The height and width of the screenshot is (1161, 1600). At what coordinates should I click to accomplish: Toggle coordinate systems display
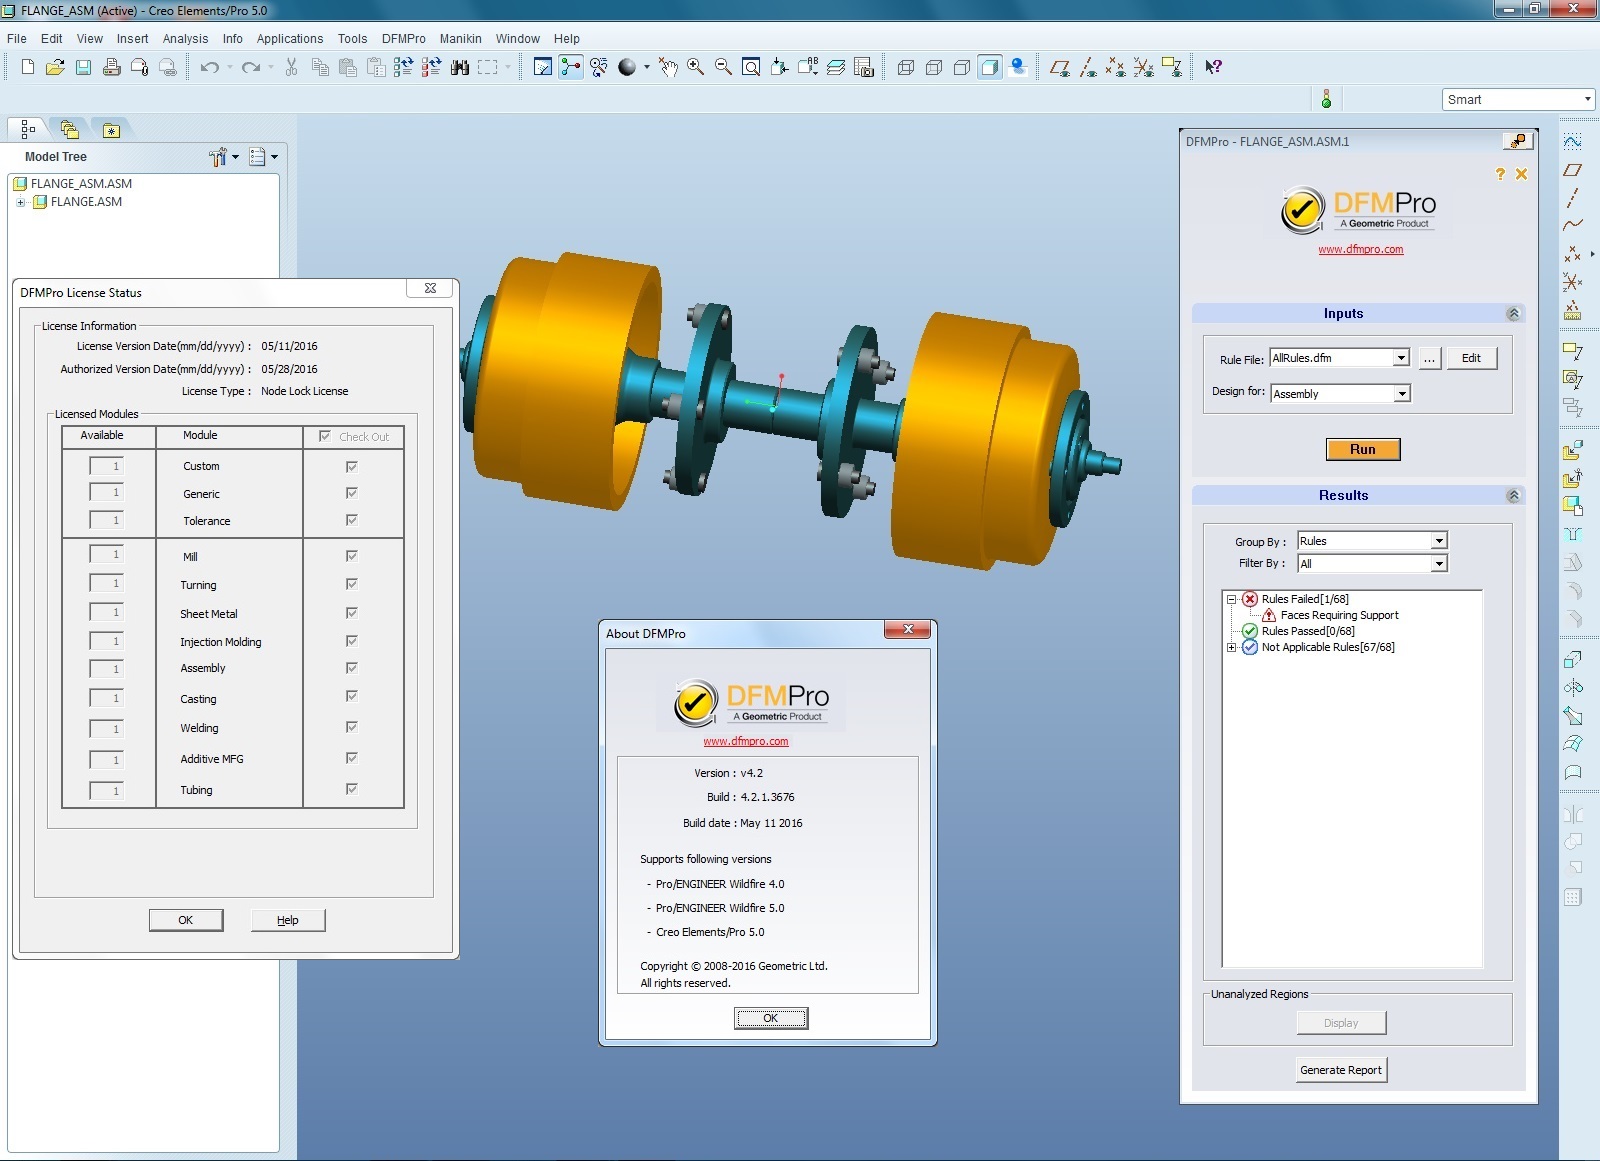click(x=1144, y=67)
